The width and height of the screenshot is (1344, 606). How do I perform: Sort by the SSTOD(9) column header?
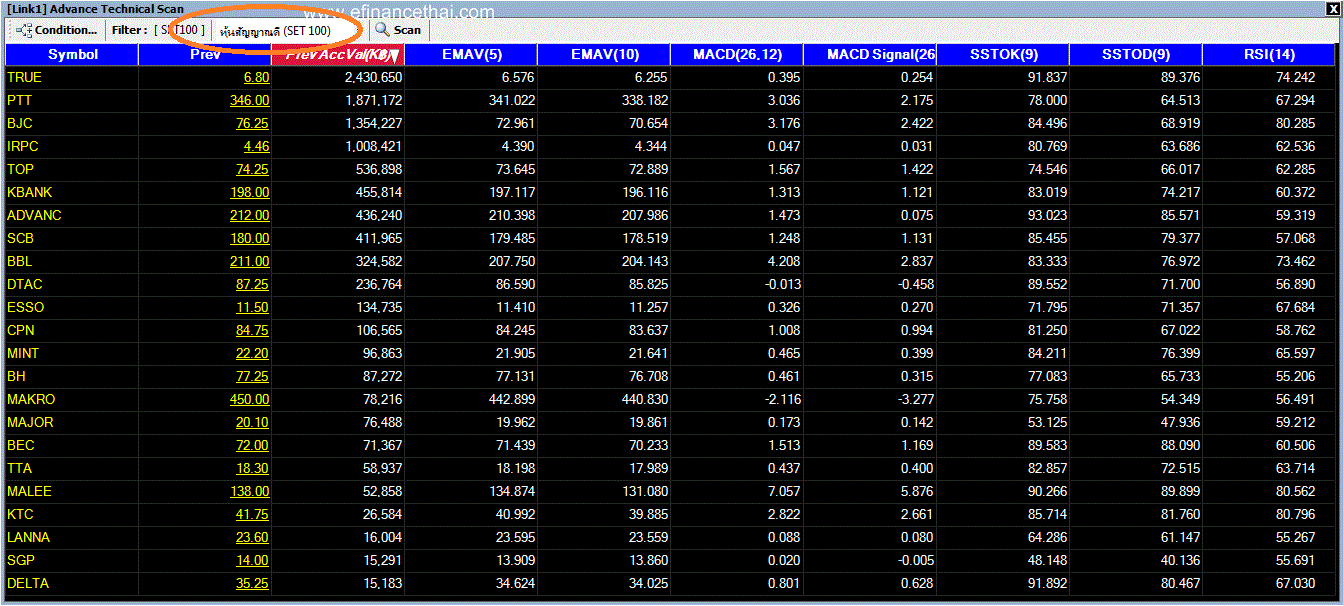[1136, 55]
